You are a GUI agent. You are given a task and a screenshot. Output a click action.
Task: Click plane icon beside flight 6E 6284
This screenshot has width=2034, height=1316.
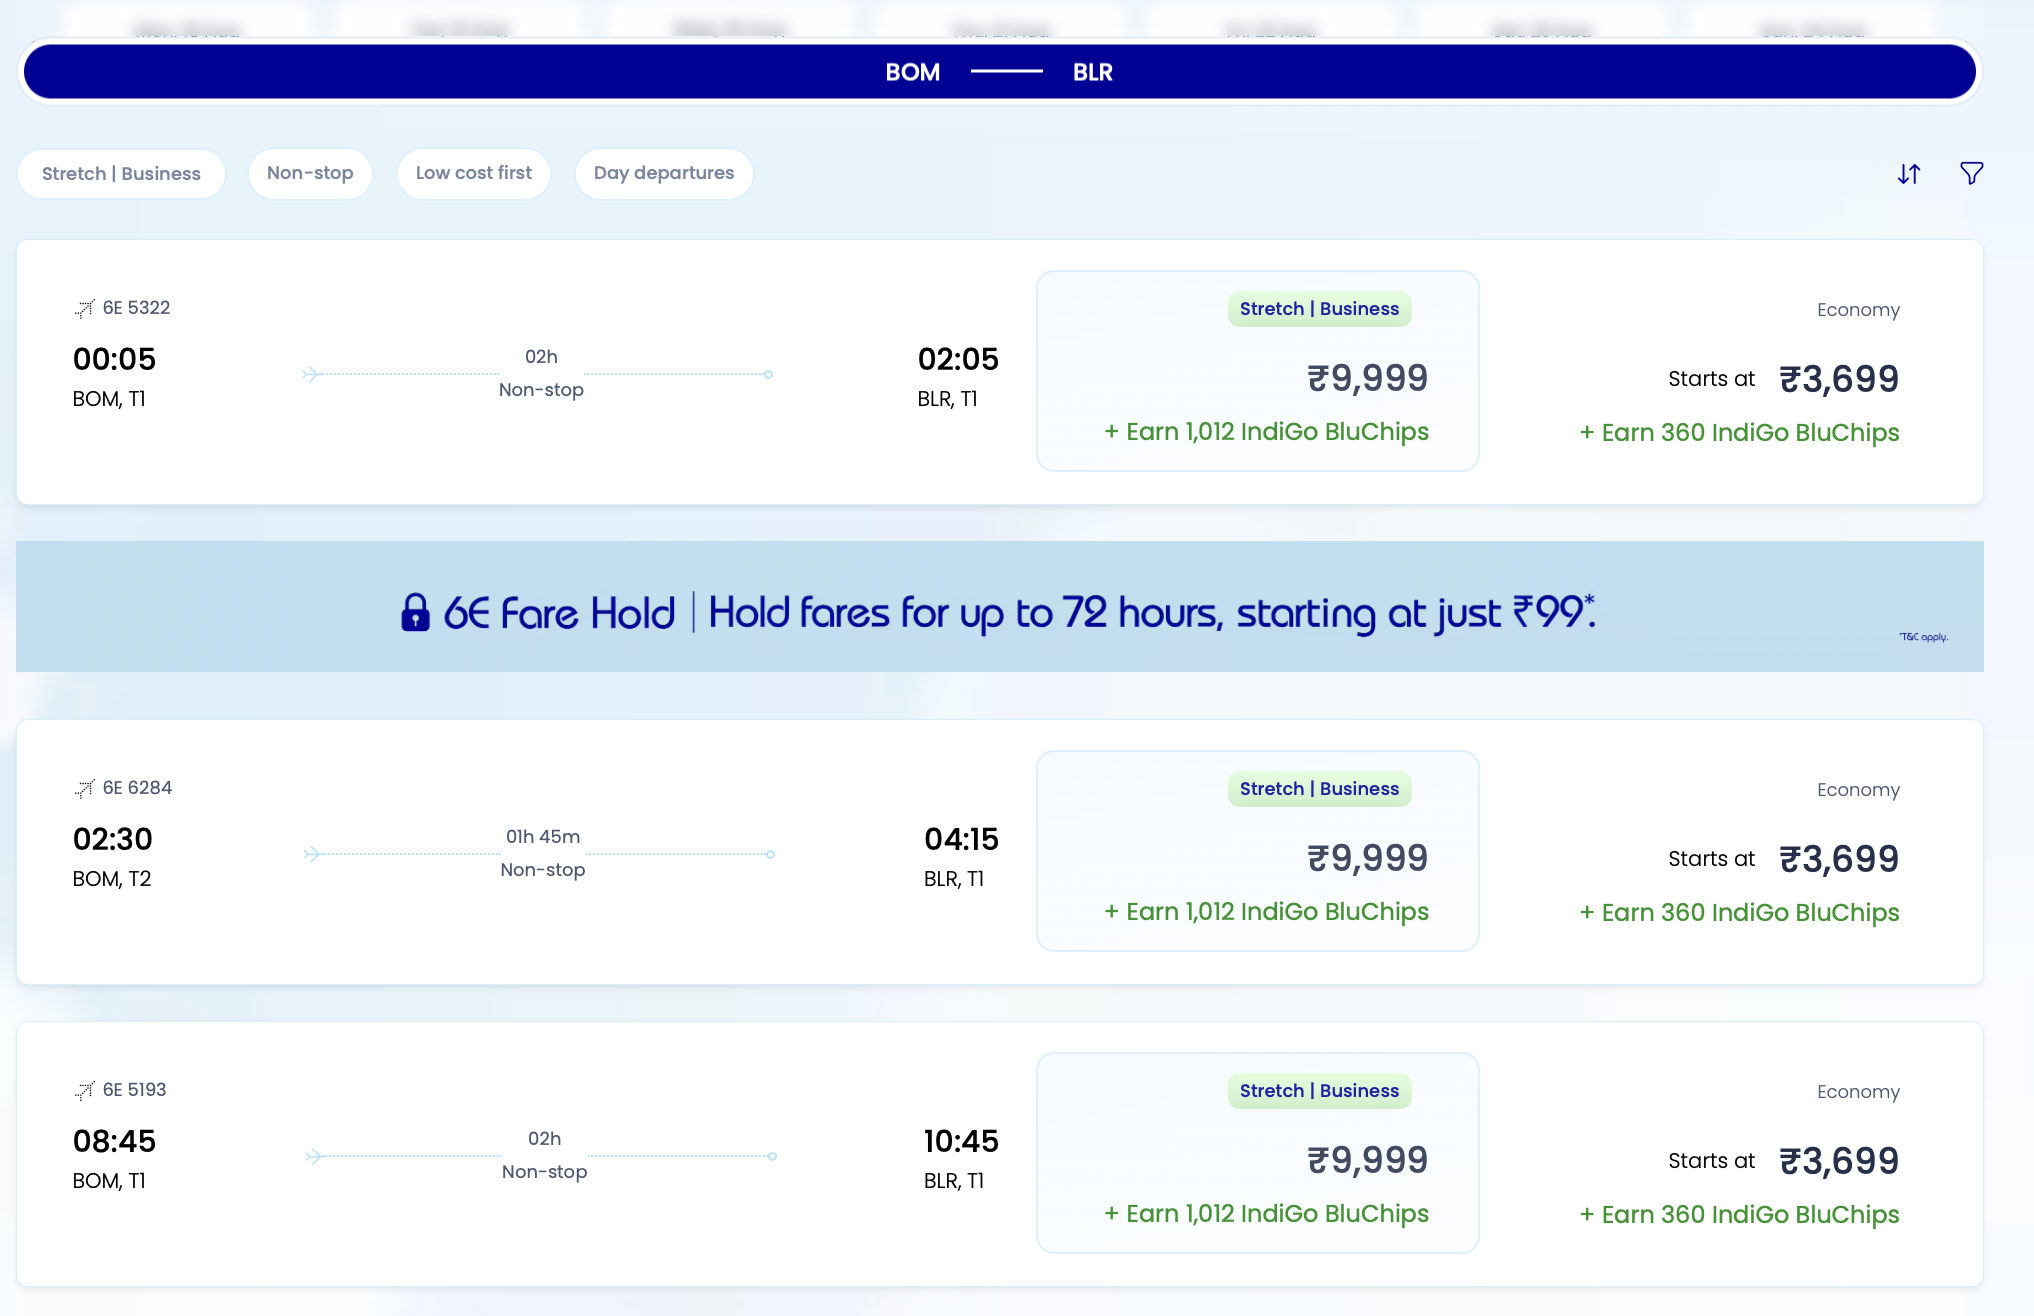(x=84, y=788)
